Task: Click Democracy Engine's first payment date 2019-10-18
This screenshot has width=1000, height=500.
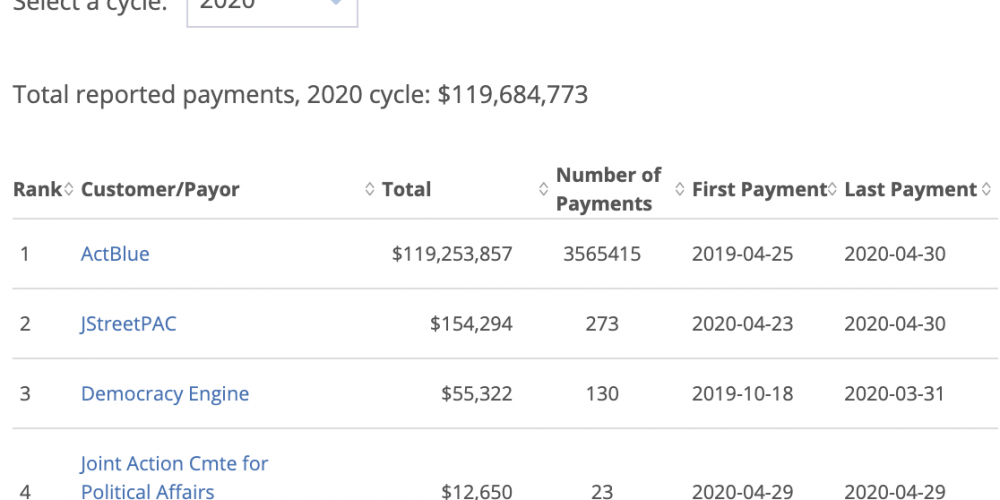Action: point(742,394)
